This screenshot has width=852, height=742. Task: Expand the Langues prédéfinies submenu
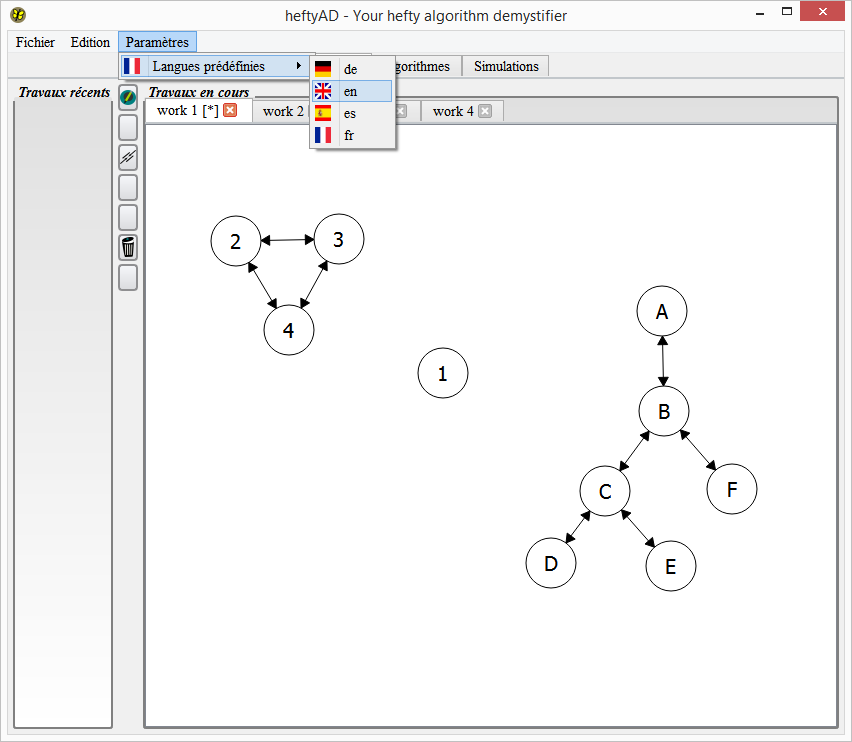[x=216, y=66]
